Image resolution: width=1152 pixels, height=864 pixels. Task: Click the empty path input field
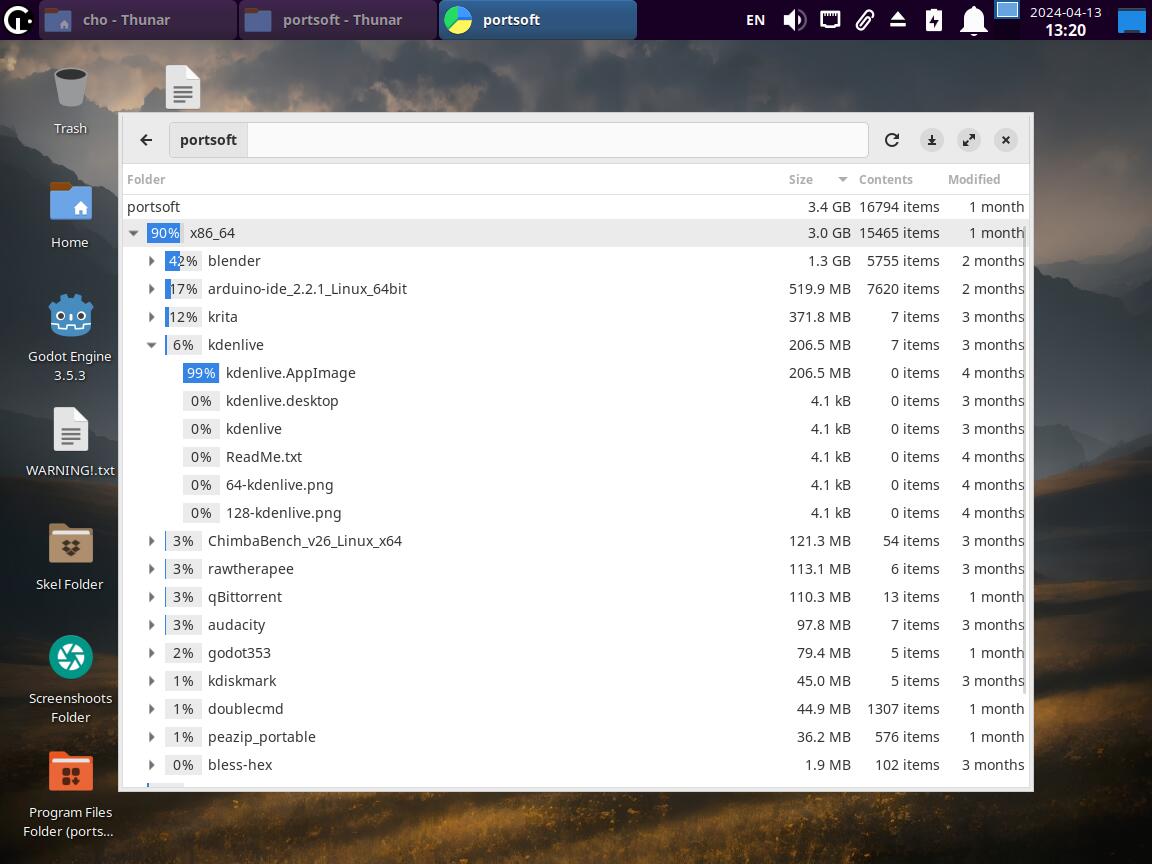[558, 140]
